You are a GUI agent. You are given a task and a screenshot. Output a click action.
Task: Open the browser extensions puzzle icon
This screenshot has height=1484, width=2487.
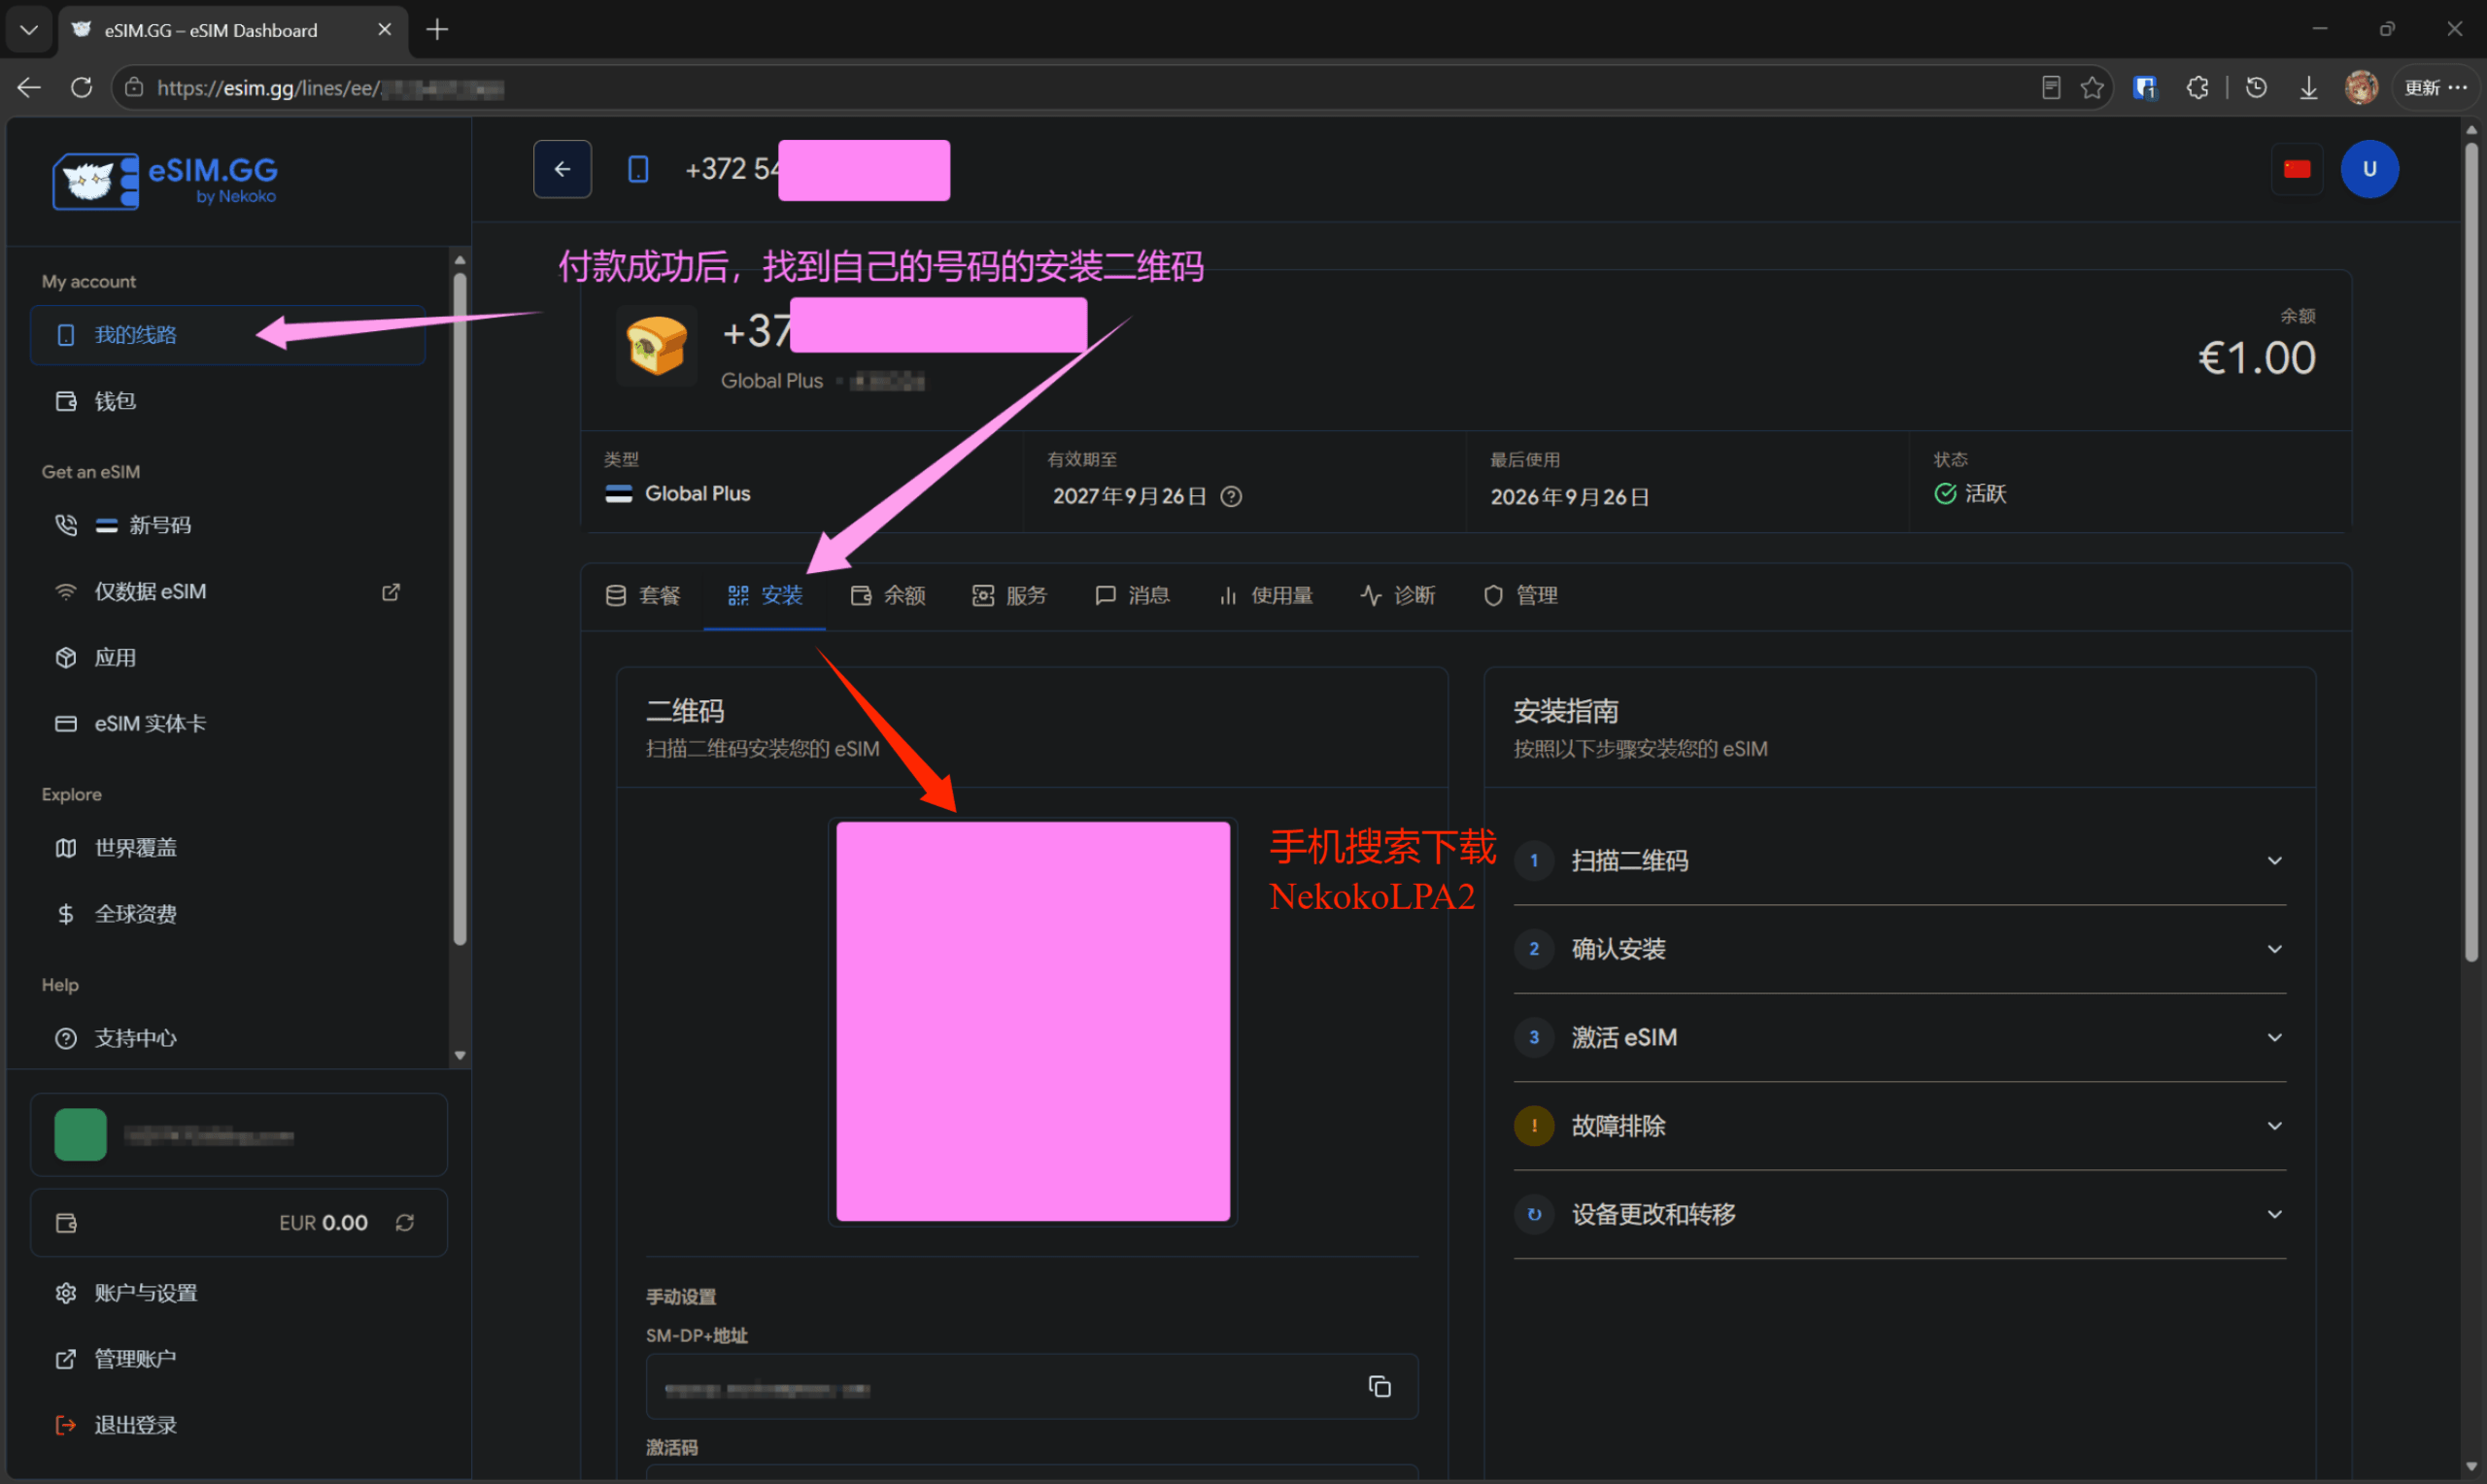tap(2196, 88)
